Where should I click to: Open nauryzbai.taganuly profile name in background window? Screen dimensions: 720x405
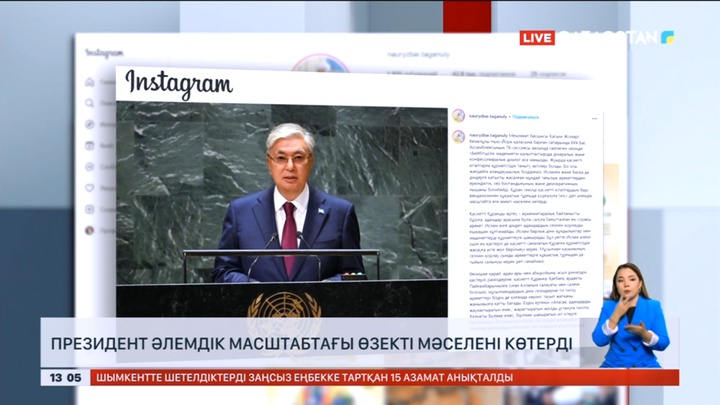[418, 55]
